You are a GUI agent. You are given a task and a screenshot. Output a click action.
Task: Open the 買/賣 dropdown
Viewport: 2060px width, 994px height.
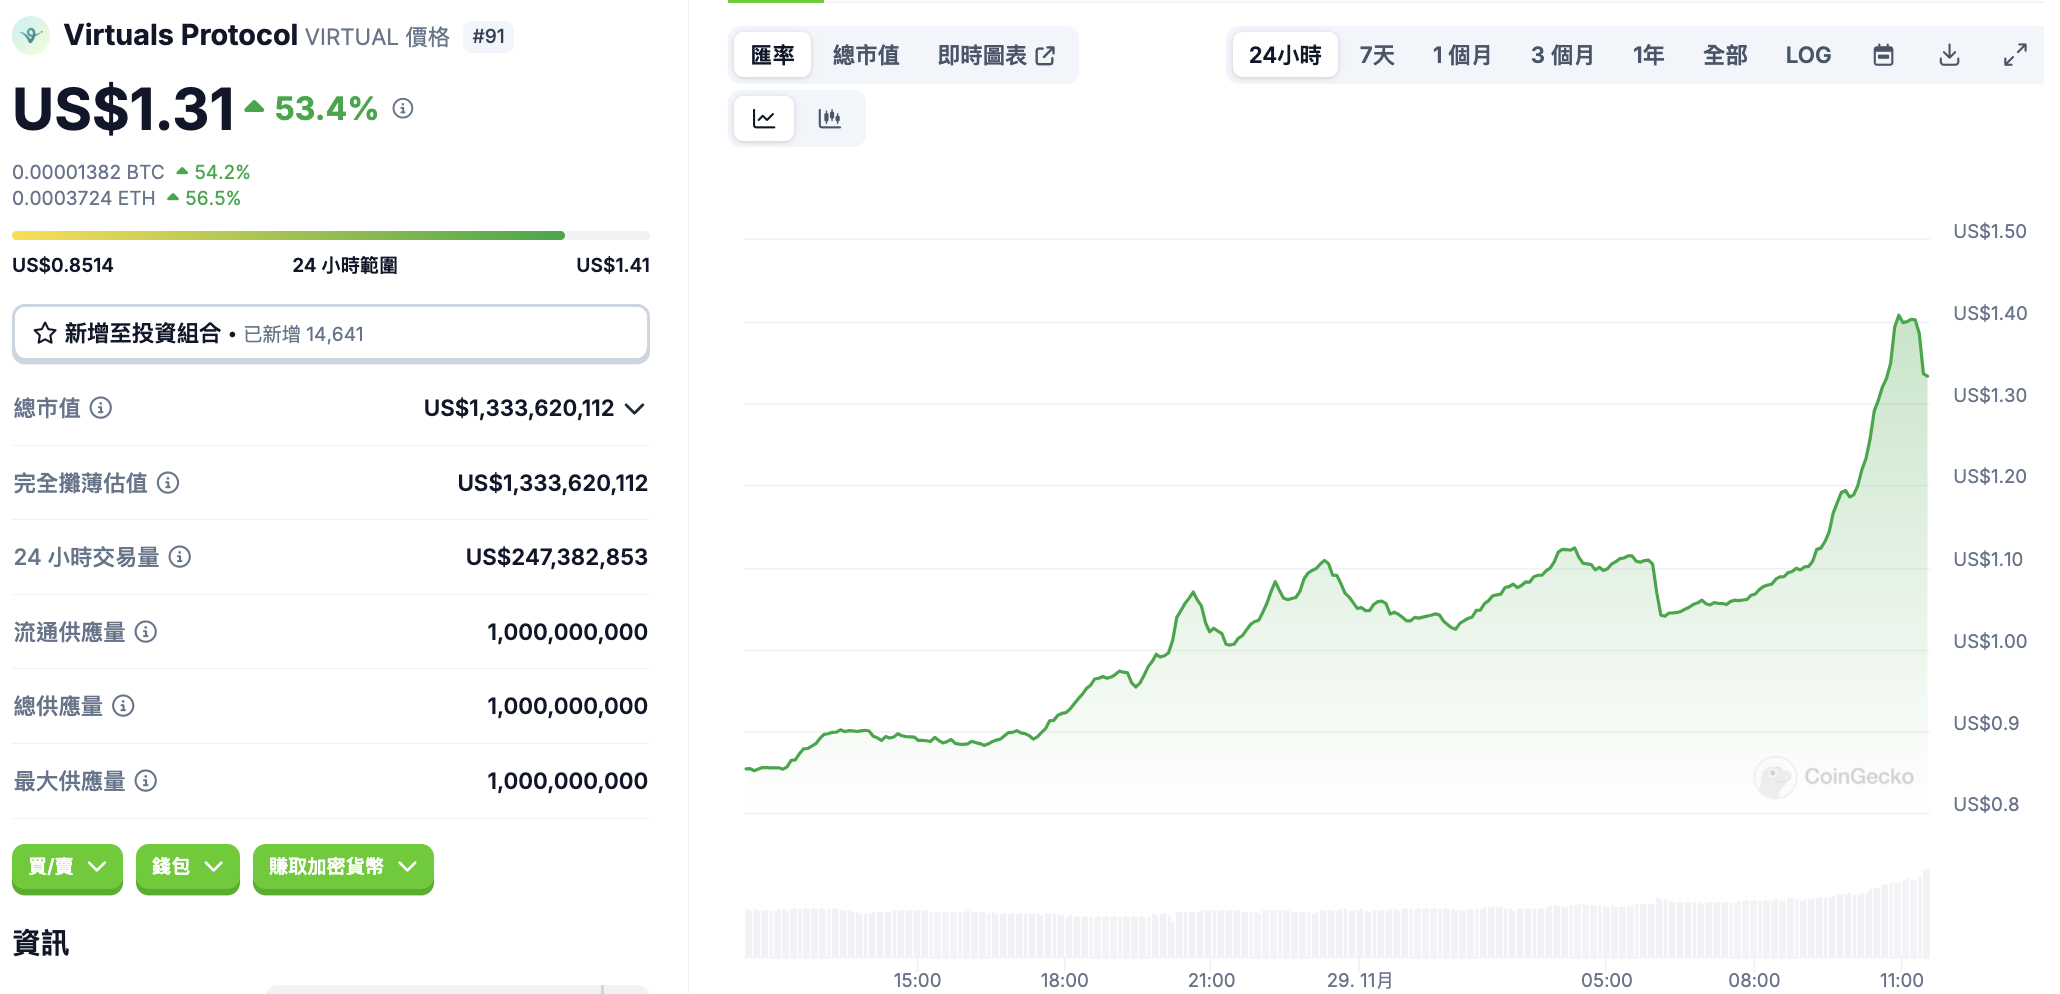coord(67,866)
